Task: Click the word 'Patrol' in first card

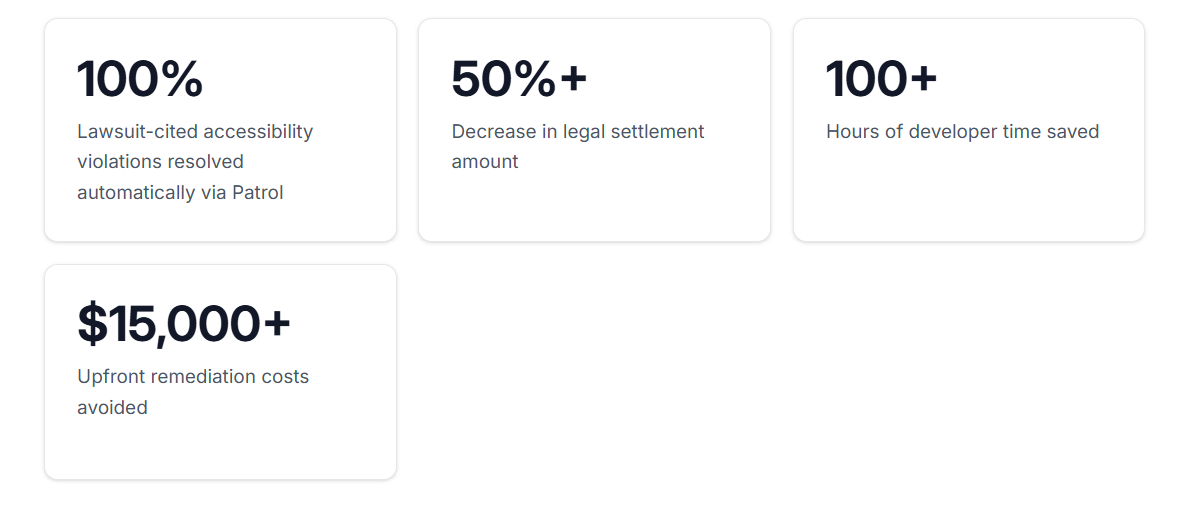Action: click(258, 193)
